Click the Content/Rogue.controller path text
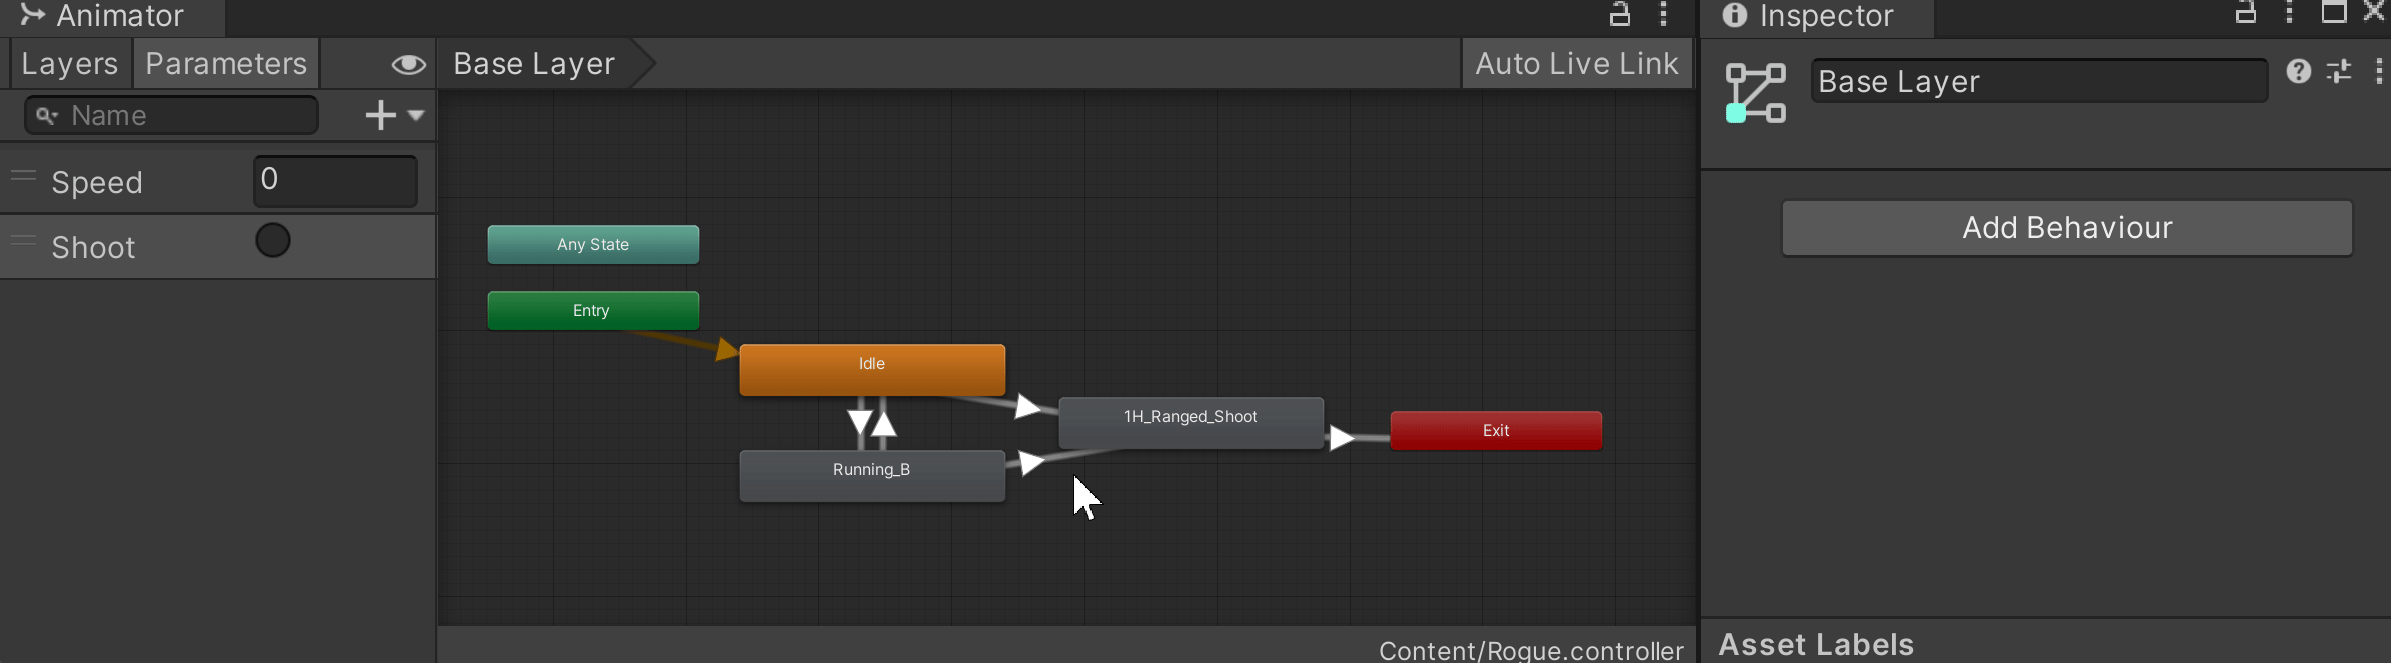2391x663 pixels. pos(1531,651)
